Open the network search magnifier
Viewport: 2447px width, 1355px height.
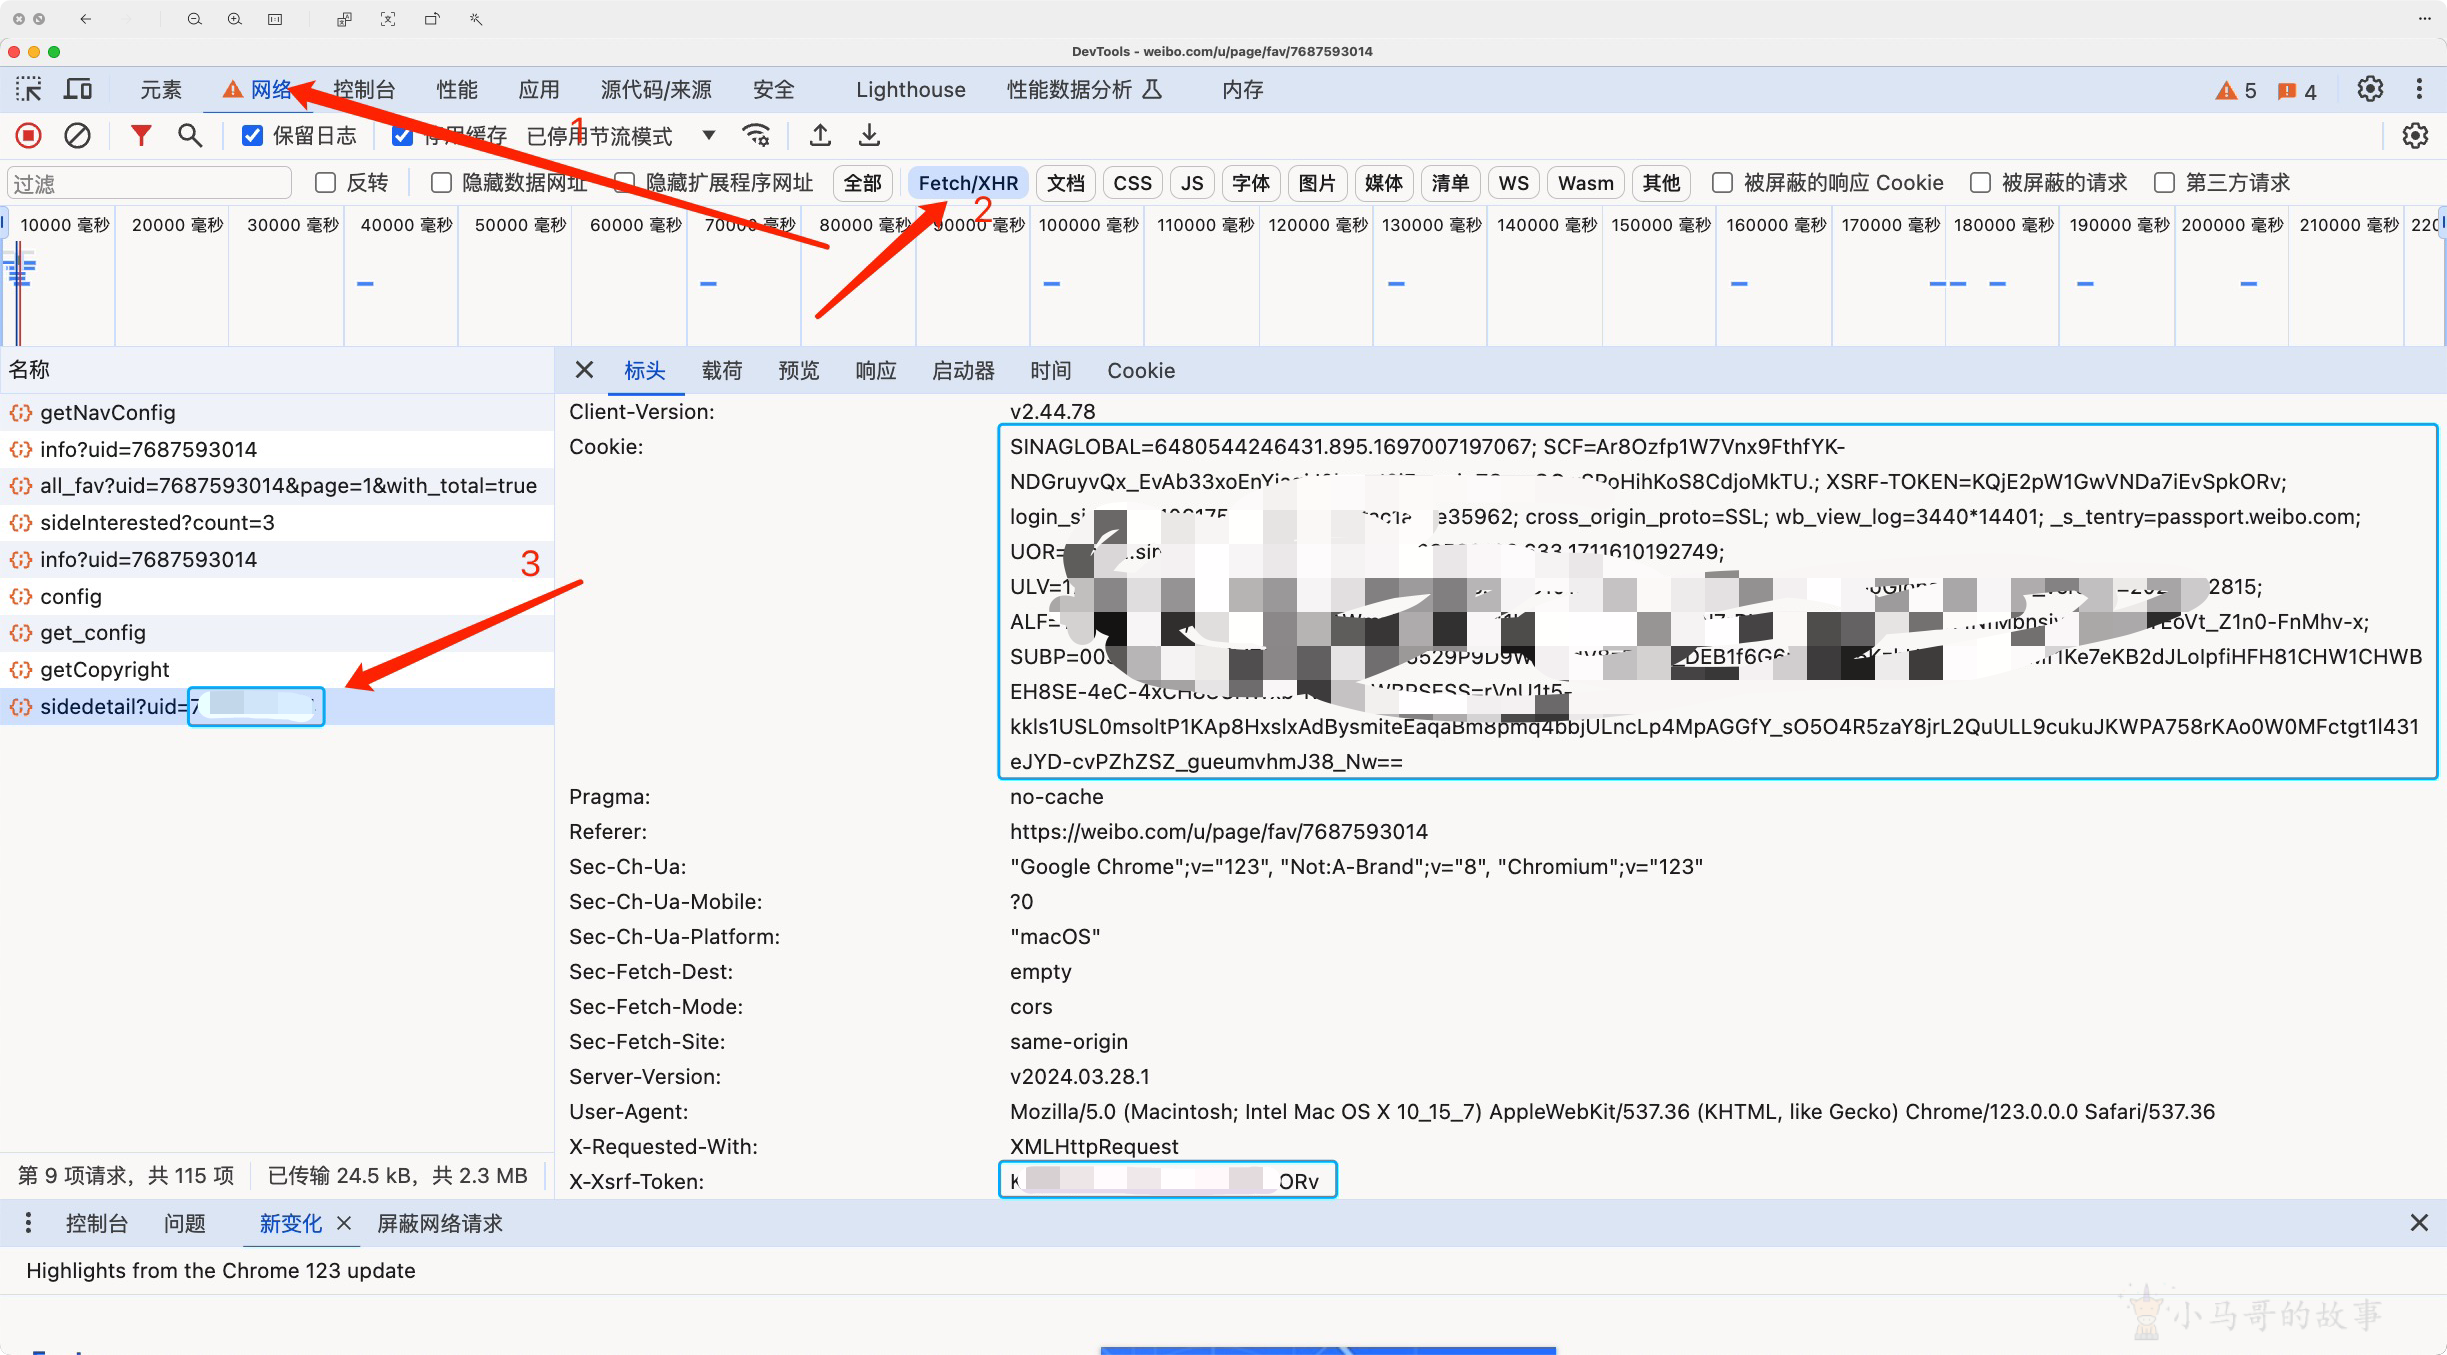click(x=190, y=135)
